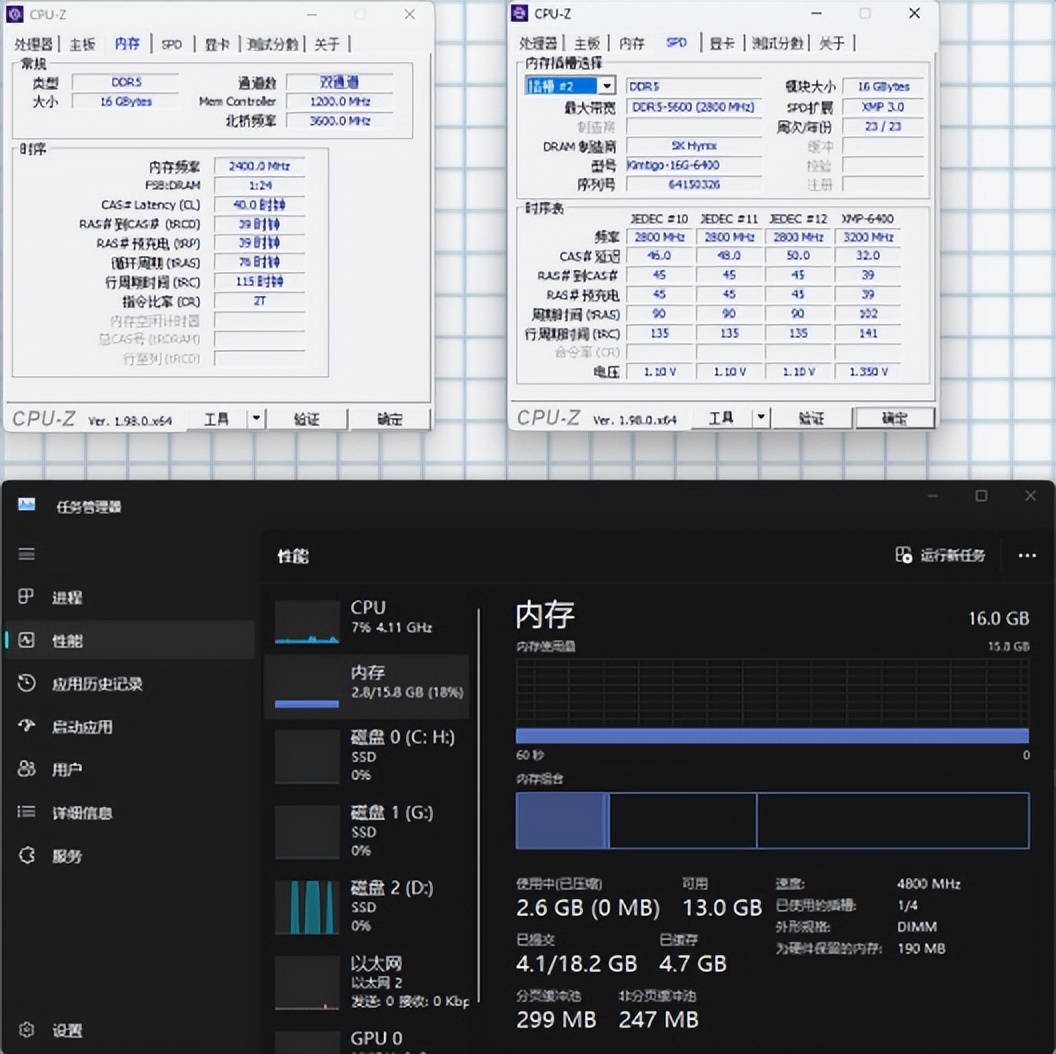This screenshot has height=1054, width=1056.
Task: Click the 验证 button in CPU-Z
Action: pos(307,418)
